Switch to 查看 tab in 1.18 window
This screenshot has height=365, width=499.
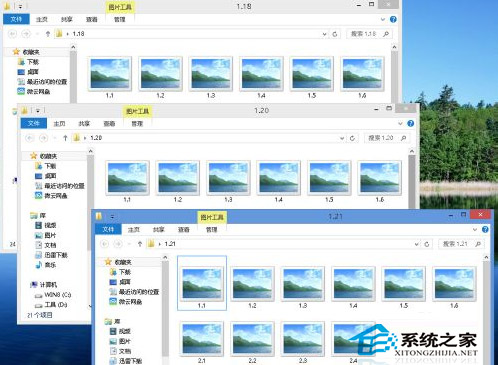click(92, 20)
